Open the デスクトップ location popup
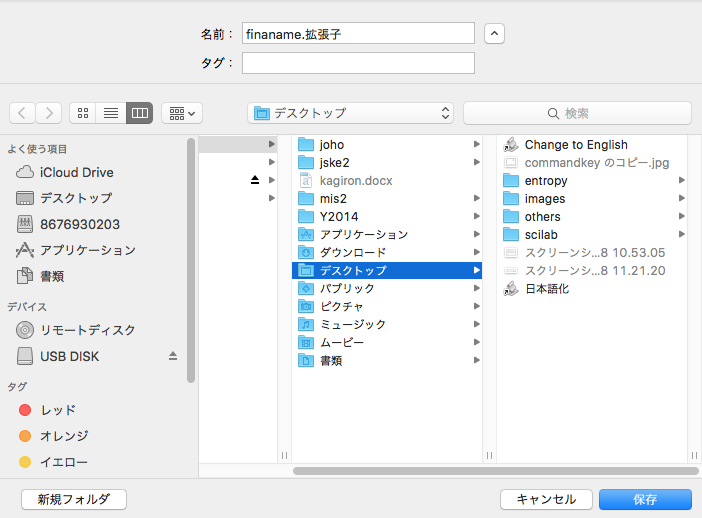Viewport: 702px width, 518px height. point(351,113)
